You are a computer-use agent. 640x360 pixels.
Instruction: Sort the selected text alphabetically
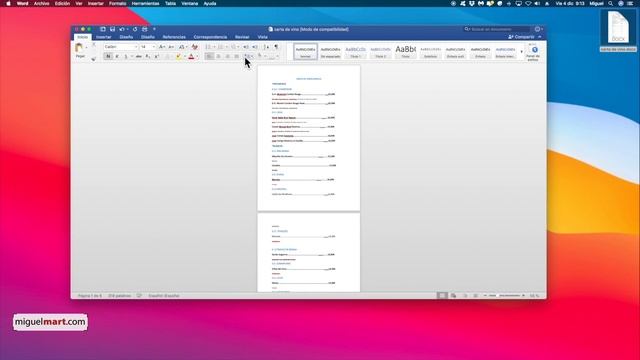[x=267, y=47]
